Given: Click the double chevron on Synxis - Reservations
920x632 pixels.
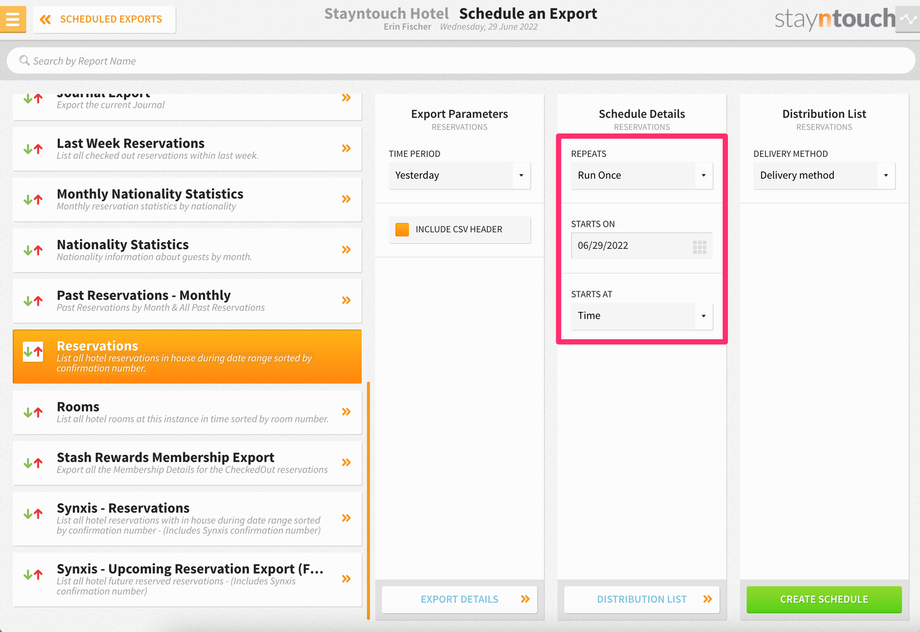Looking at the screenshot, I should [x=346, y=518].
